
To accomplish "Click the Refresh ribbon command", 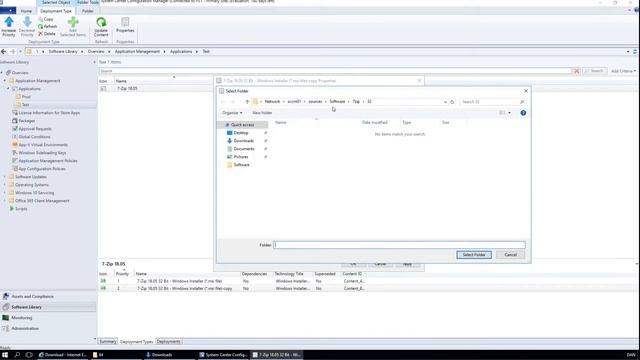I will click(47, 27).
